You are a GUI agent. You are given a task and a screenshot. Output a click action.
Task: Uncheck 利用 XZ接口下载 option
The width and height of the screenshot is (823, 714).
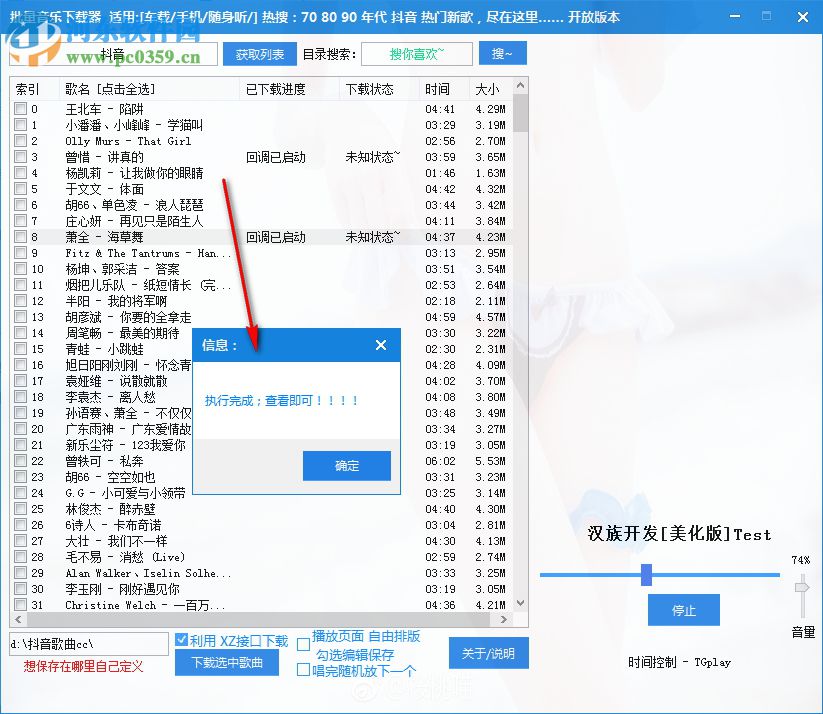(x=181, y=640)
